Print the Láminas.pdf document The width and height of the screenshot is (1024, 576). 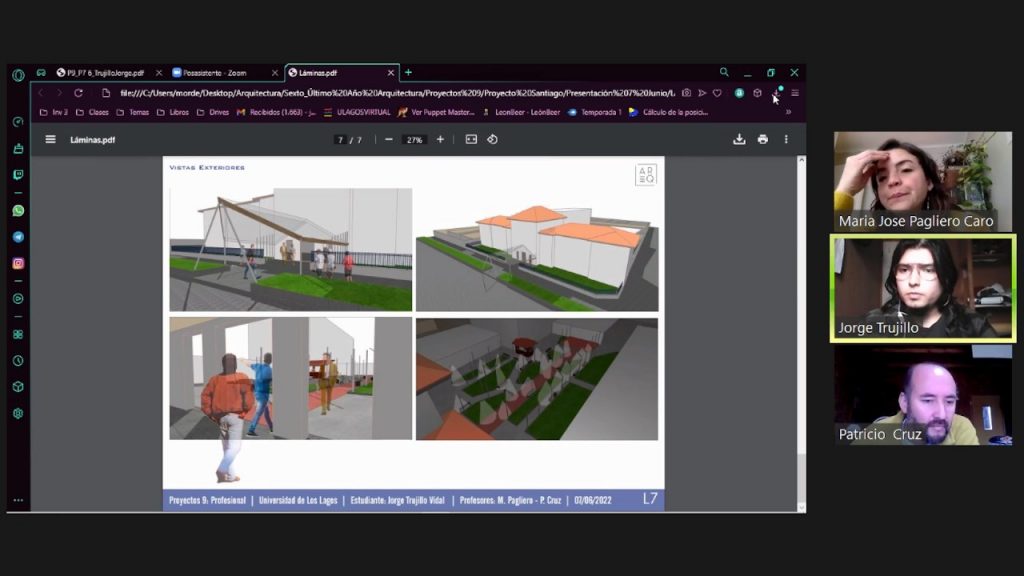(x=763, y=139)
